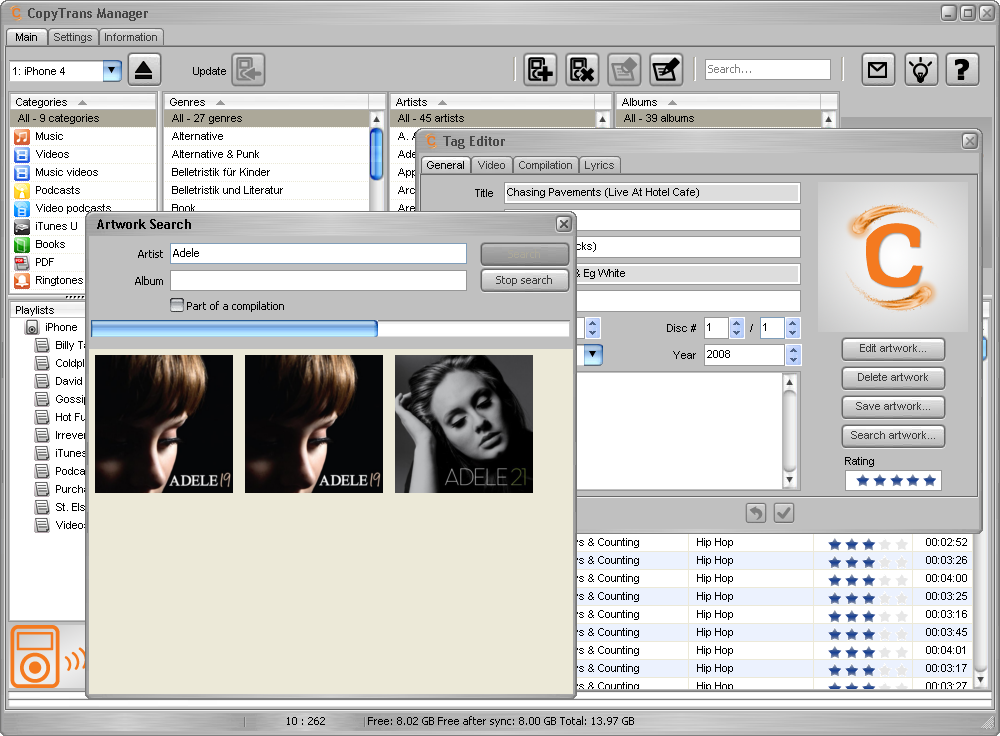
Task: Switch to the Settings tab
Action: tap(73, 37)
